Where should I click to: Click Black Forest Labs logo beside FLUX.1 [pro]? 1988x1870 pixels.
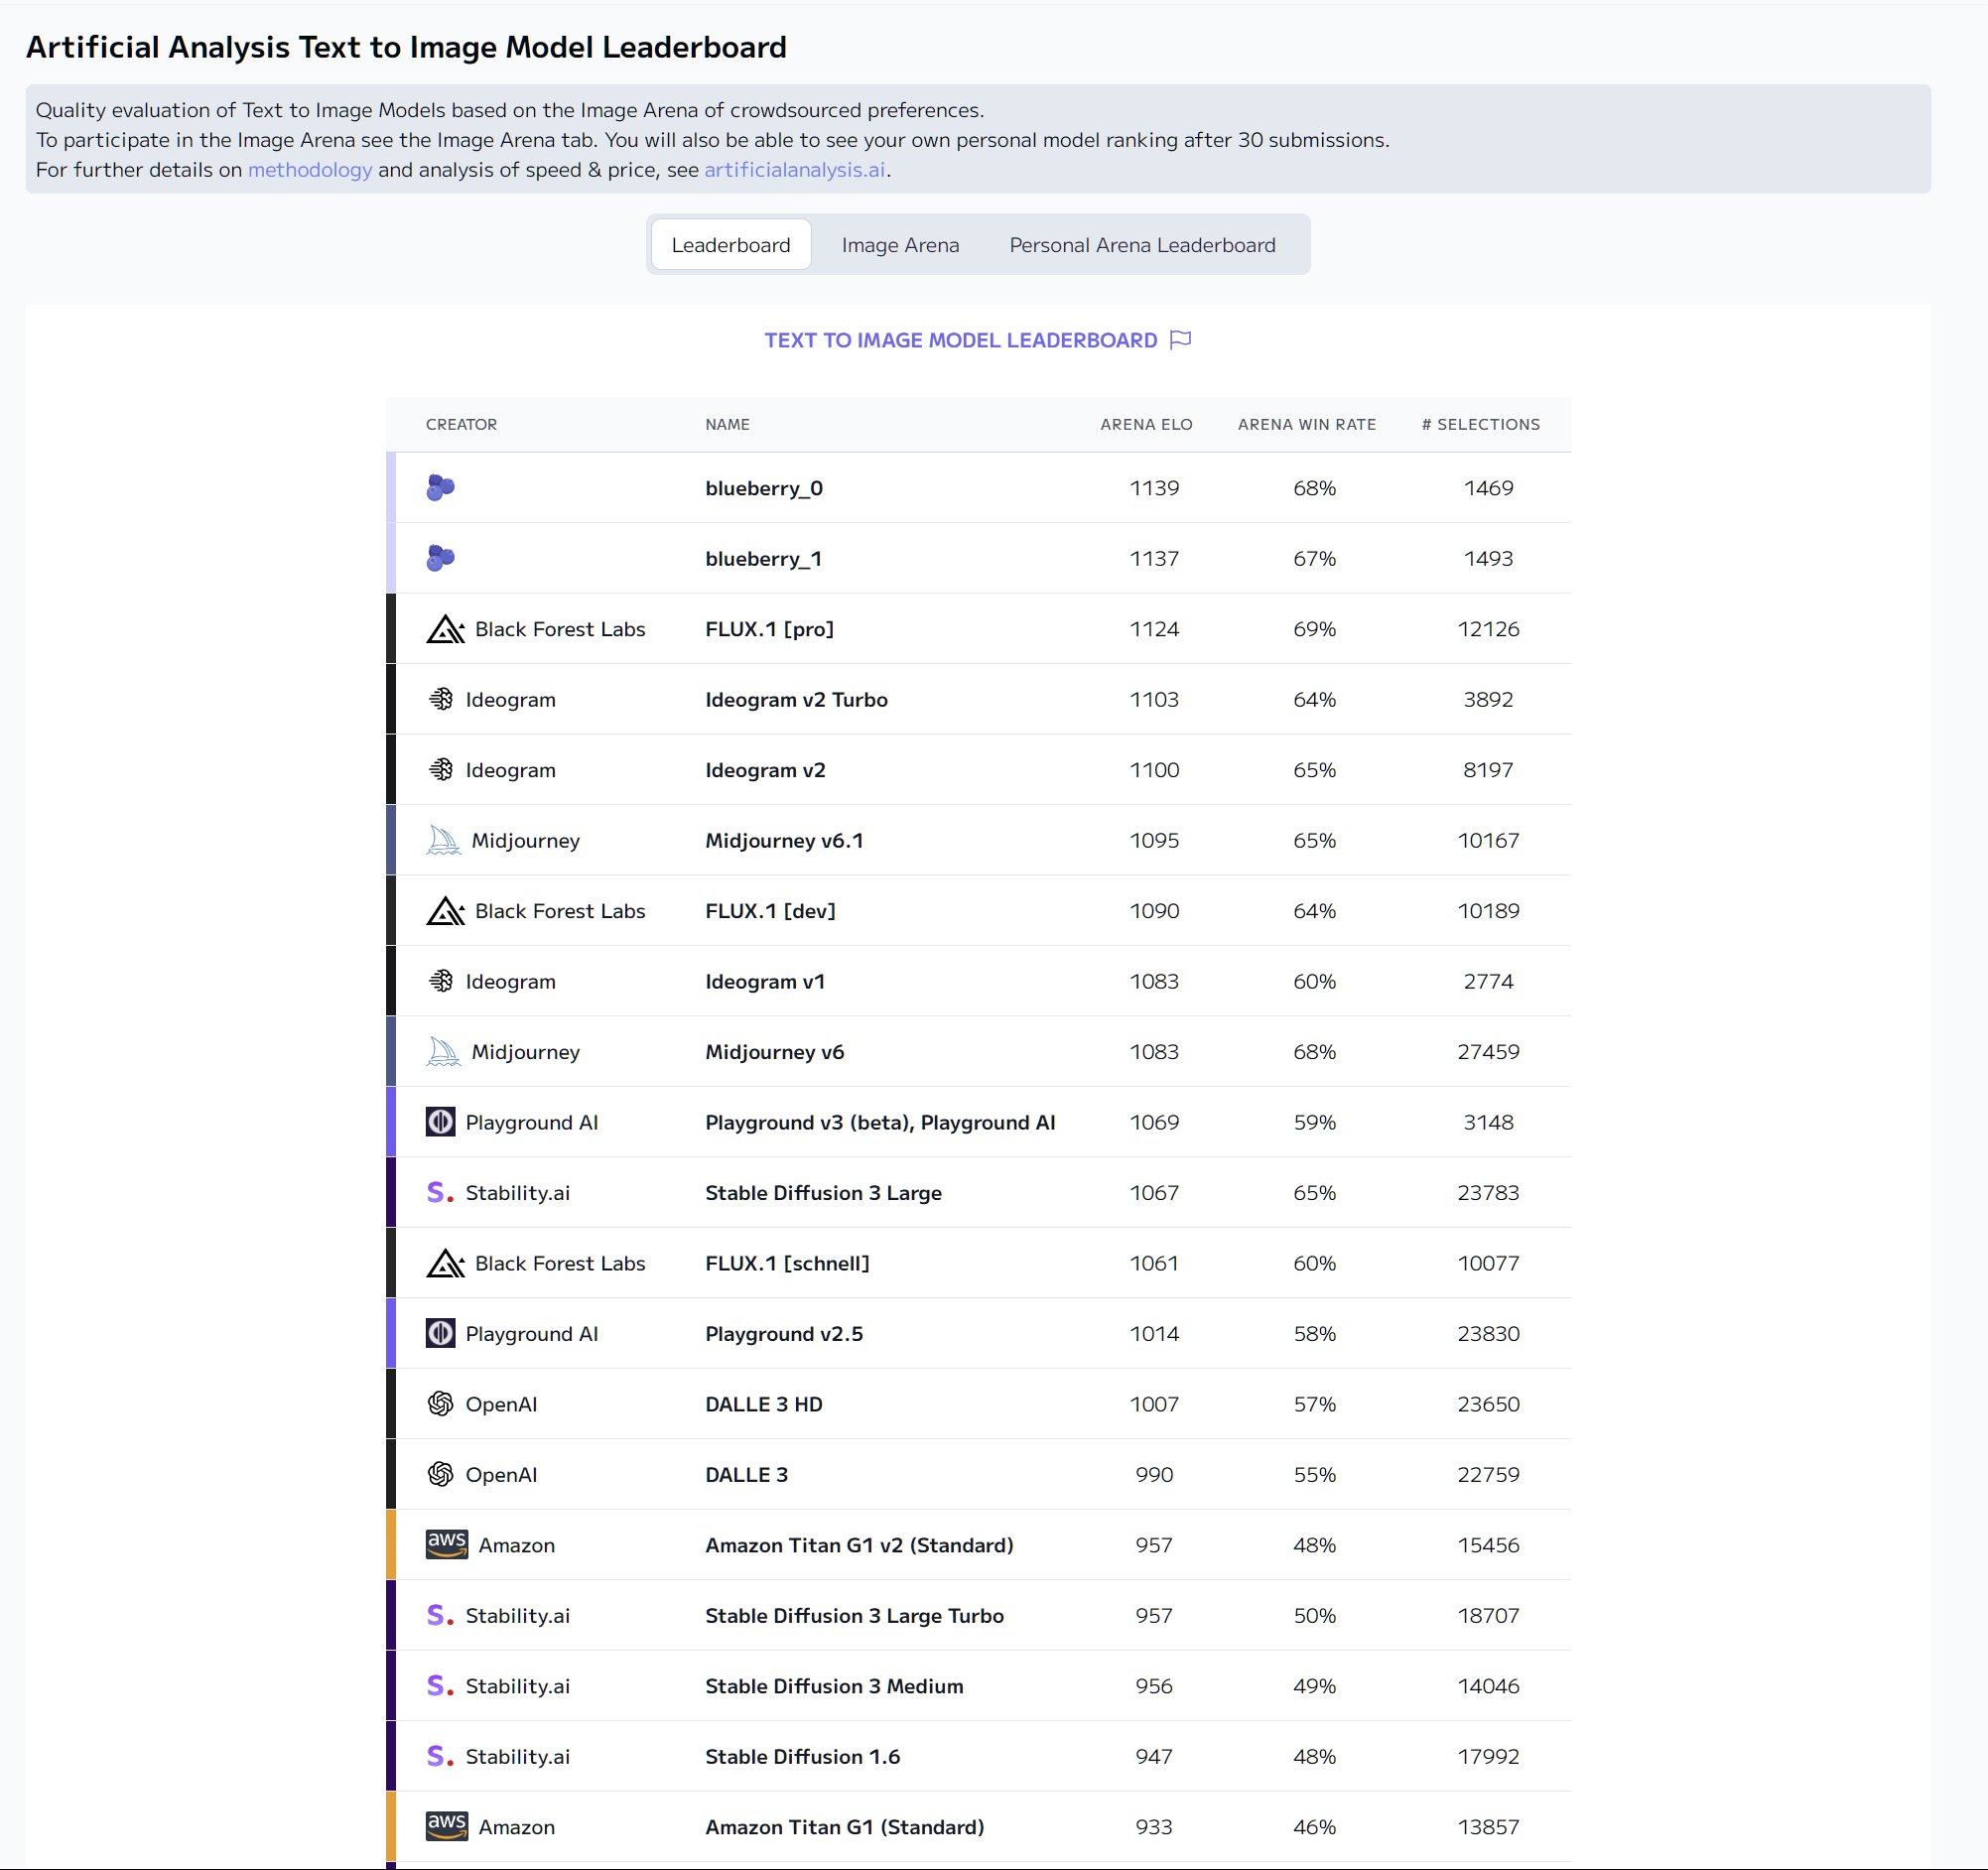[x=445, y=629]
